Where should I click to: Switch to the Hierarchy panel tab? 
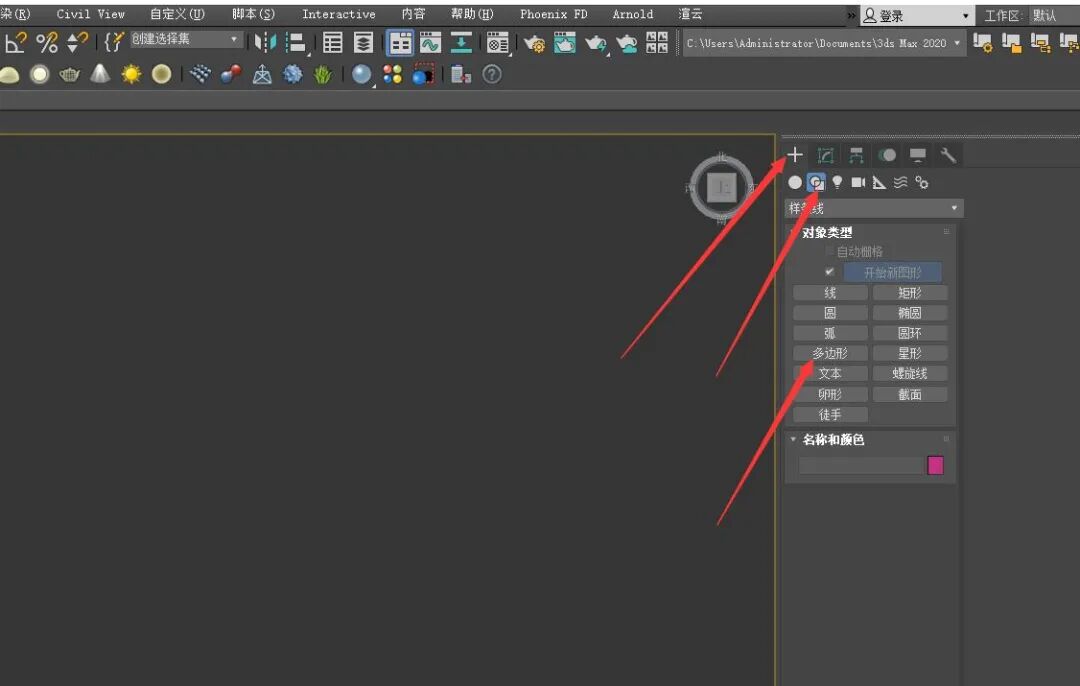(x=856, y=156)
